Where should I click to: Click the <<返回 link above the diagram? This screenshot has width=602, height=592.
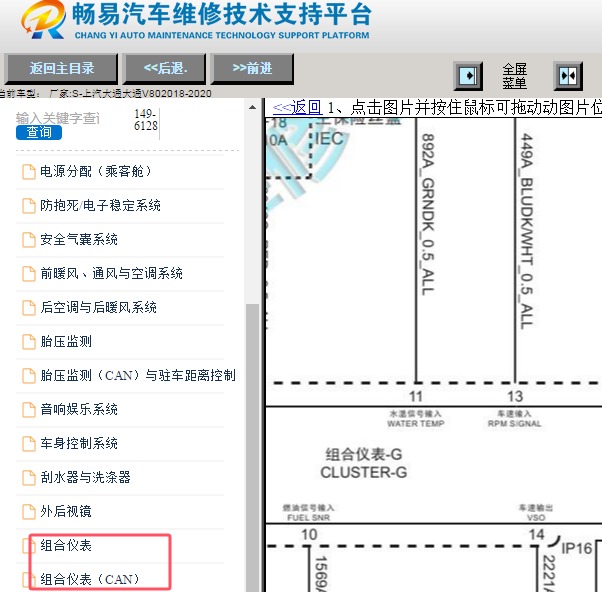(297, 107)
